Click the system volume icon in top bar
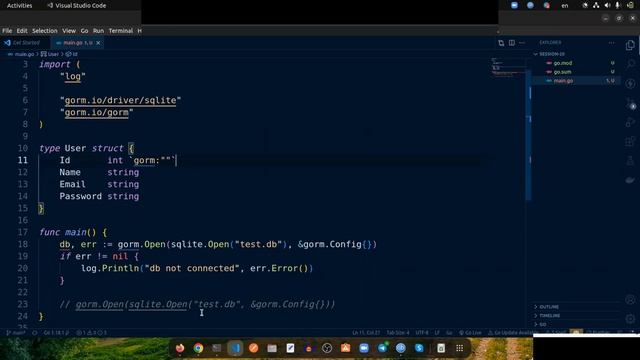Viewport: 640px width, 360px height. tap(607, 5)
